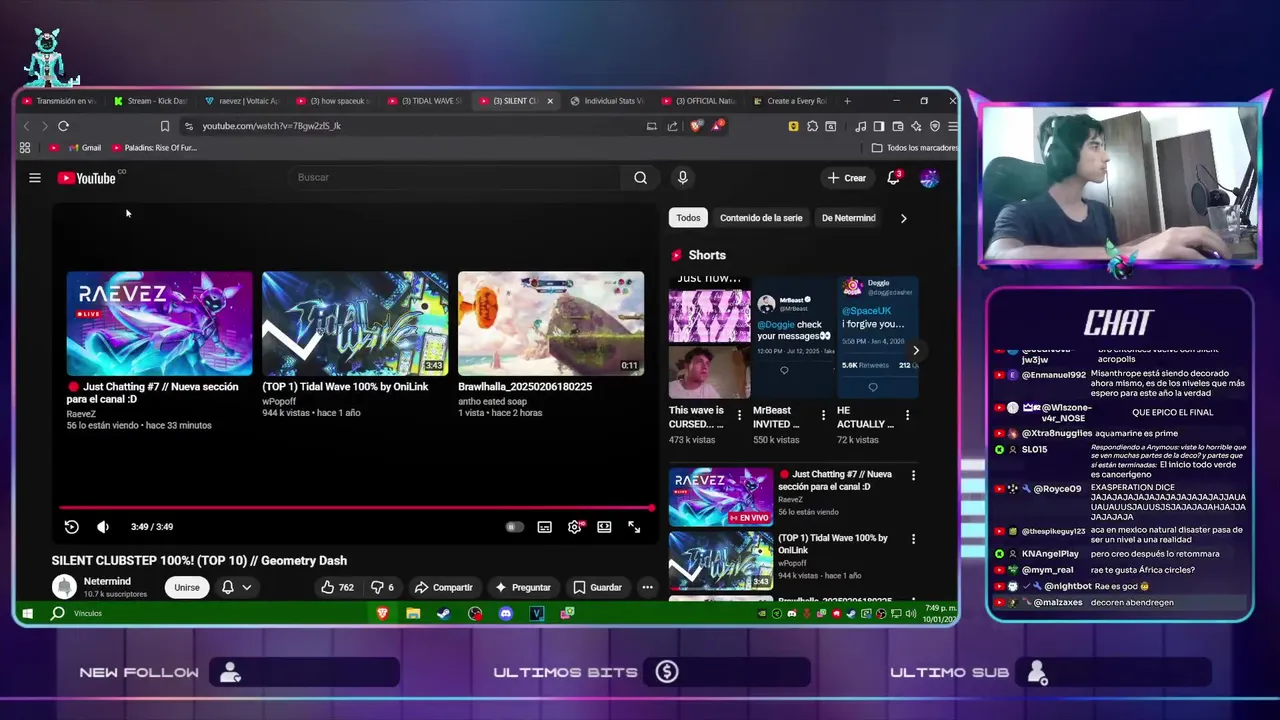Open player settings gear
The image size is (1280, 720).
click(x=574, y=527)
